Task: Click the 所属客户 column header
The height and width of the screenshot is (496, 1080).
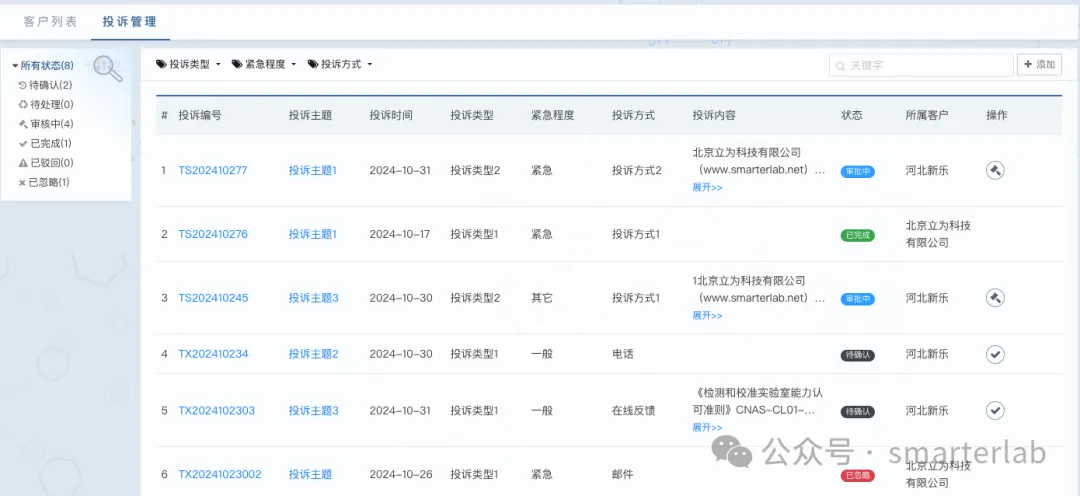Action: click(926, 115)
